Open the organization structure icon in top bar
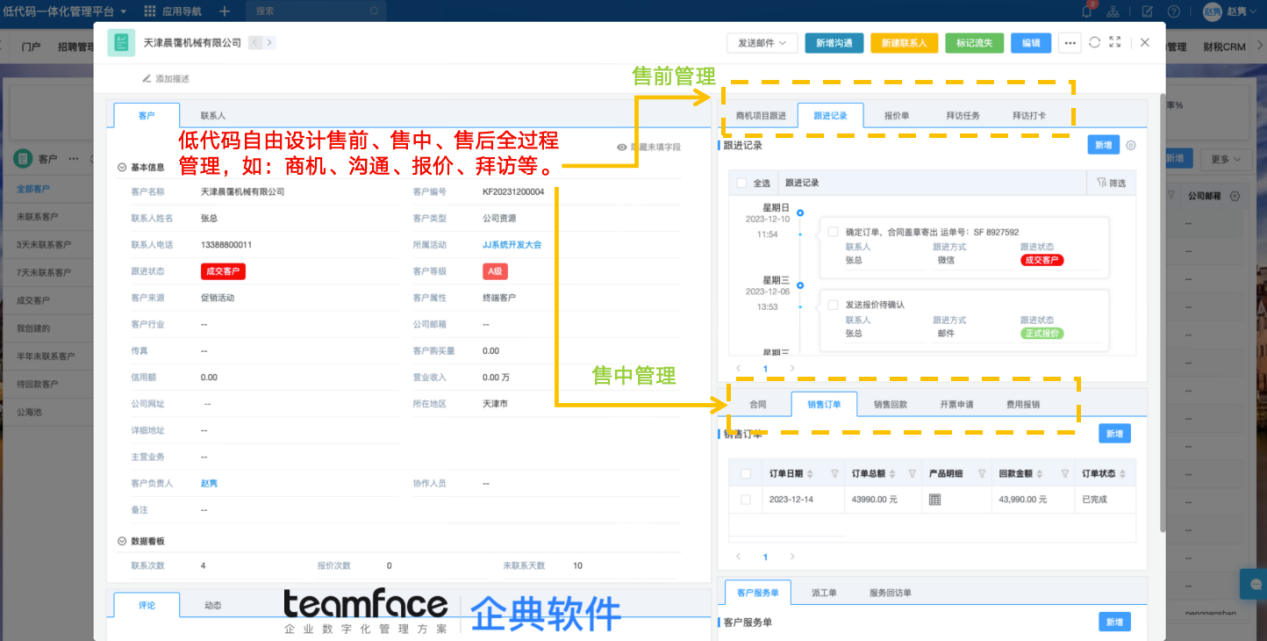The width and height of the screenshot is (1267, 641). click(1113, 11)
